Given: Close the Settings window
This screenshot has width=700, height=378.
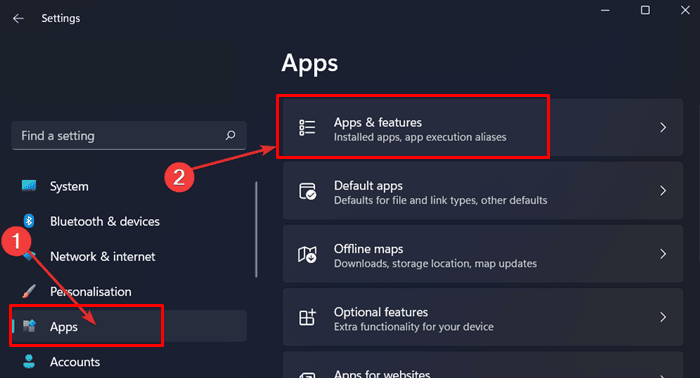Looking at the screenshot, I should 685,10.
